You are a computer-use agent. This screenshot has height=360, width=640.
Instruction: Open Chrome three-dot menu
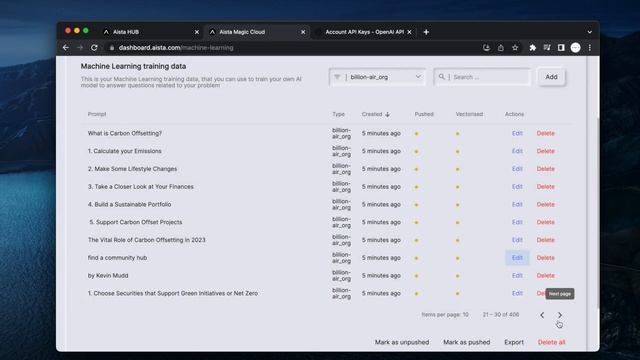tap(590, 48)
